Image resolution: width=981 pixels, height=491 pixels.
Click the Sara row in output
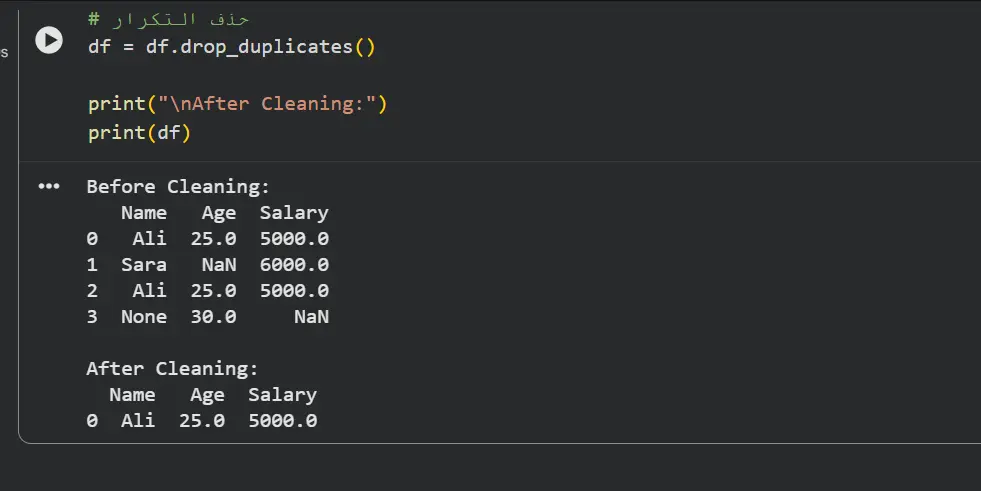[144, 265]
